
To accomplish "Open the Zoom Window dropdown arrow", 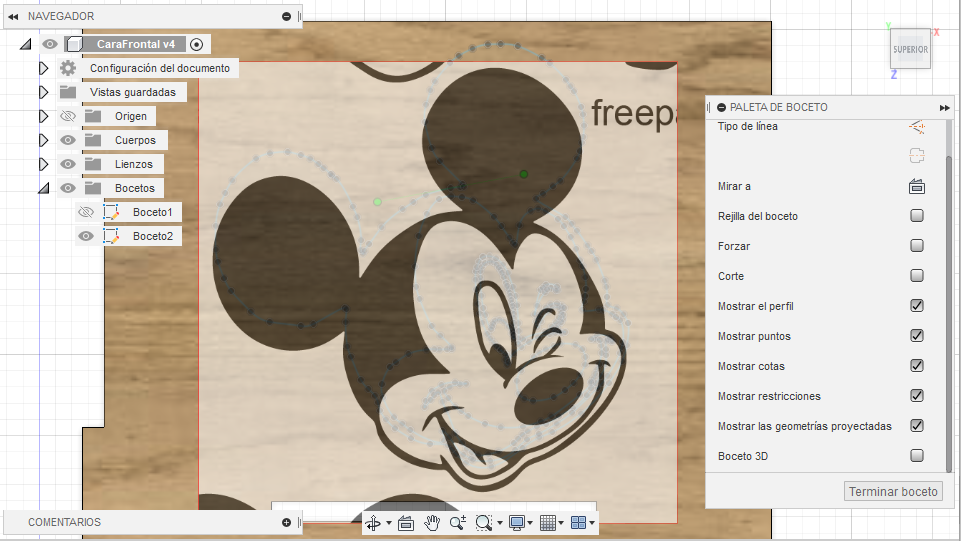I will coord(499,523).
